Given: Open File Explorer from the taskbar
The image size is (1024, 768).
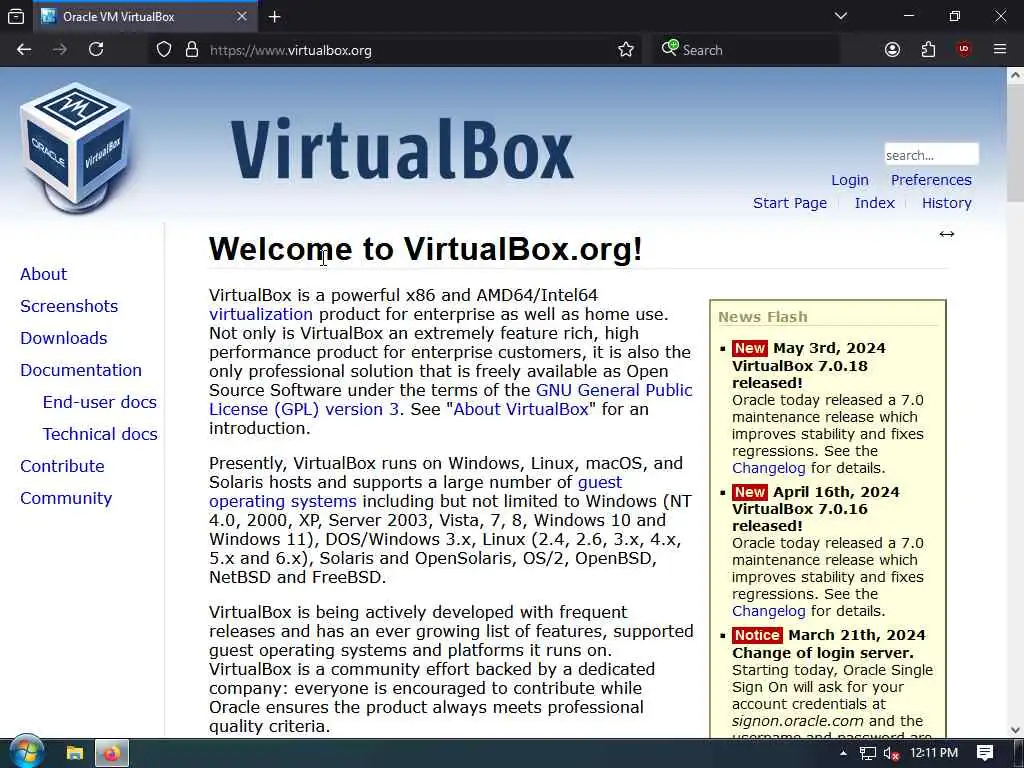Looking at the screenshot, I should coord(74,753).
